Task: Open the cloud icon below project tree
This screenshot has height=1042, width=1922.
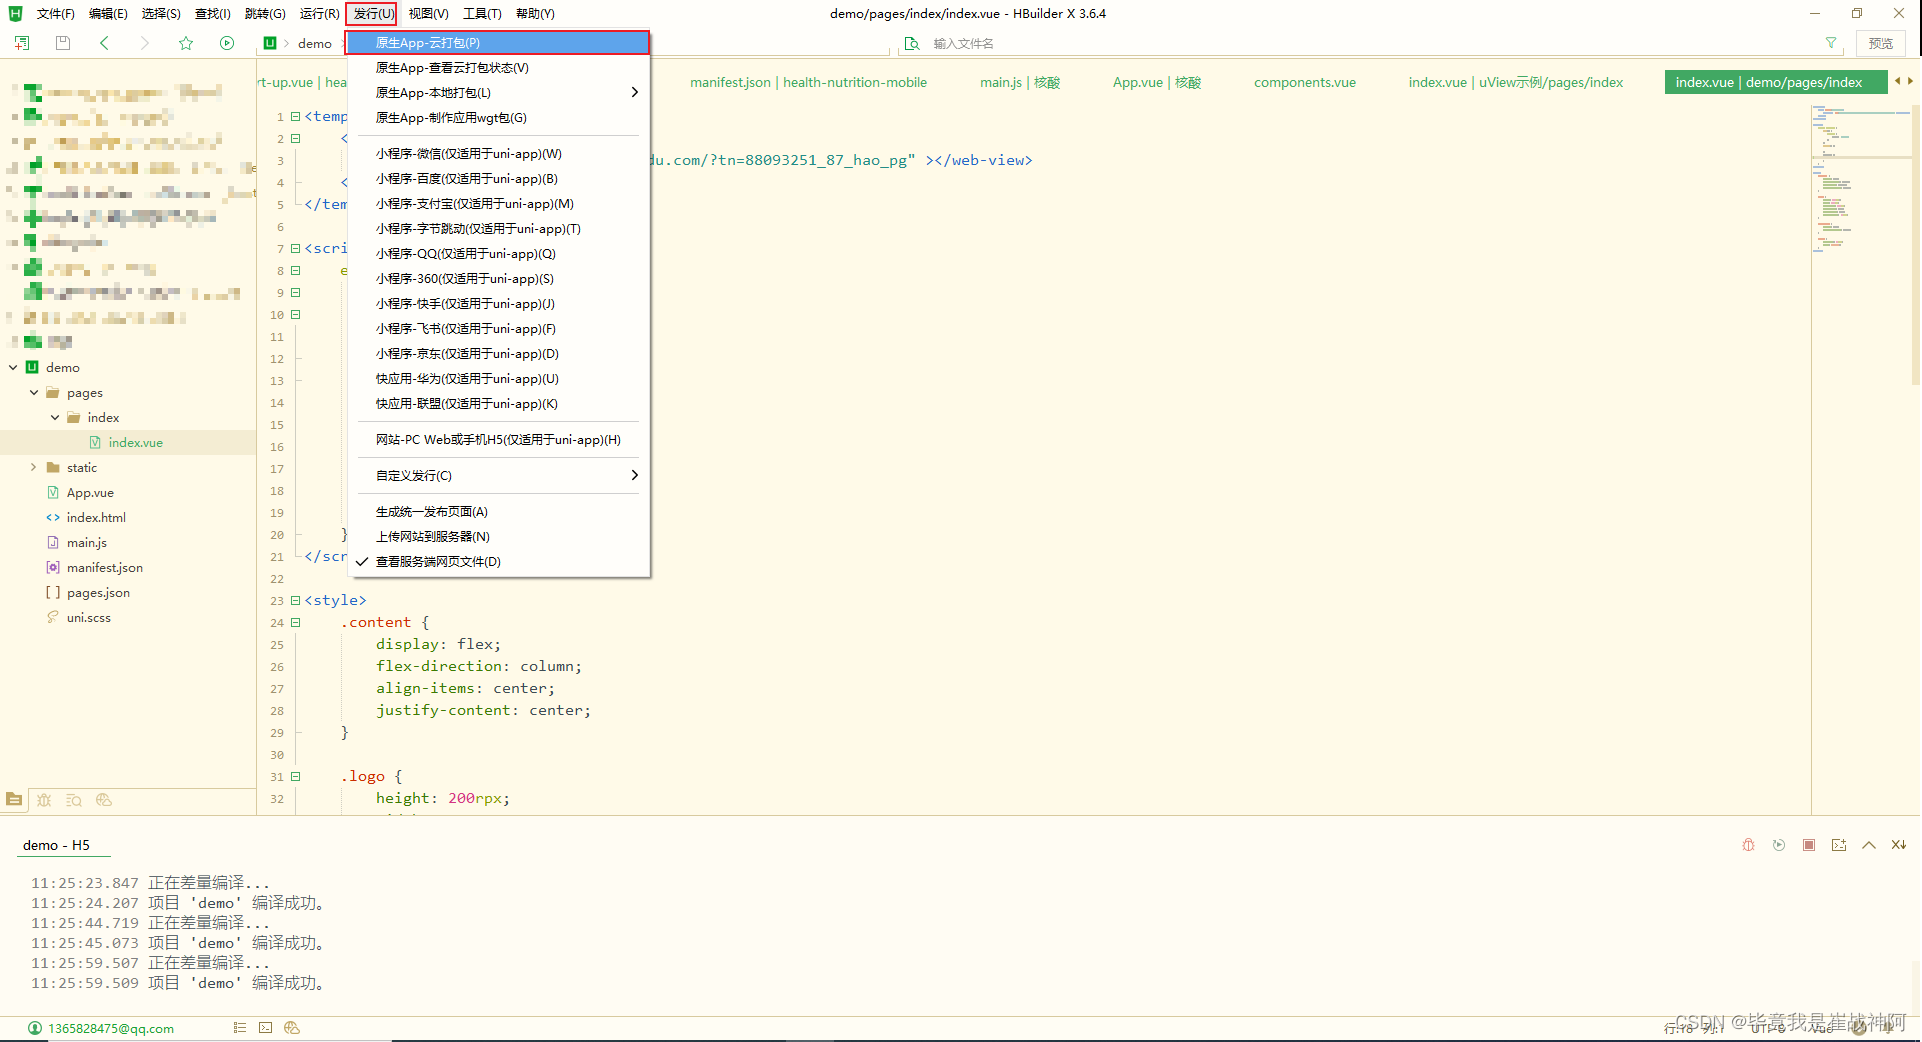Action: point(104,800)
